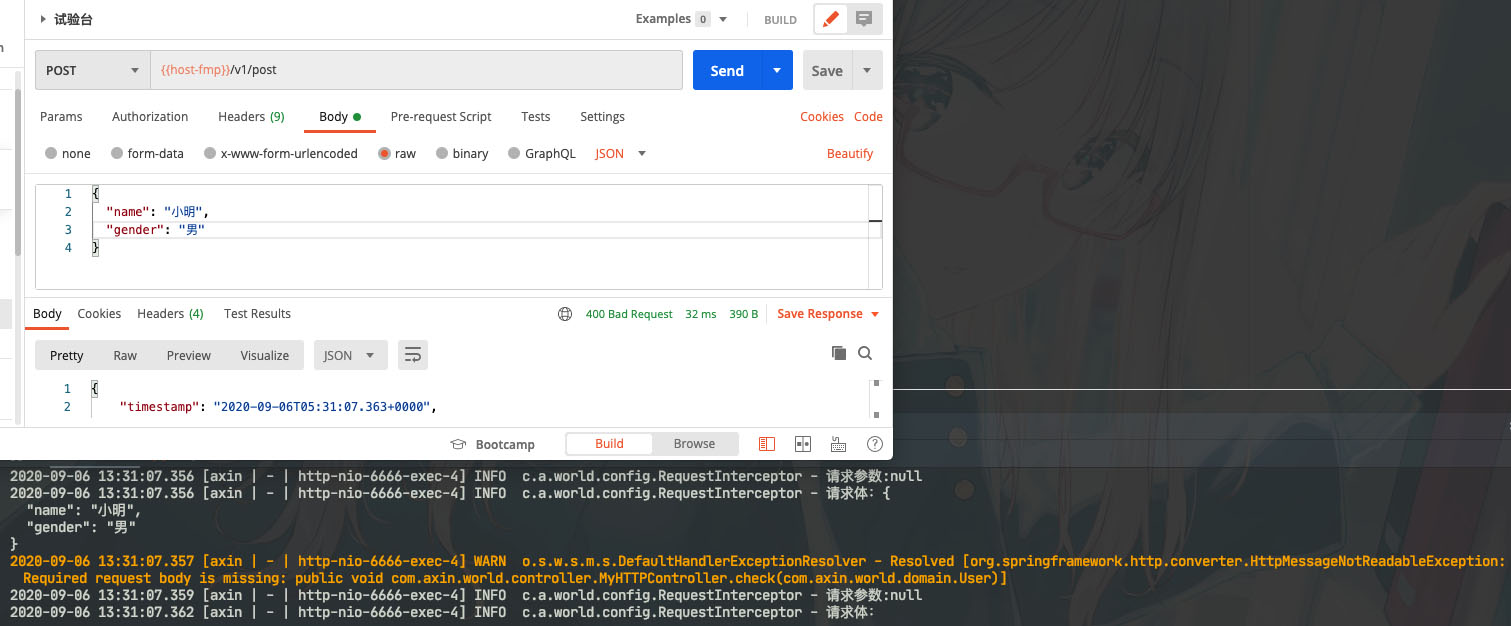The width and height of the screenshot is (1511, 626).
Task: Open the Test Results tab
Action: click(x=257, y=313)
